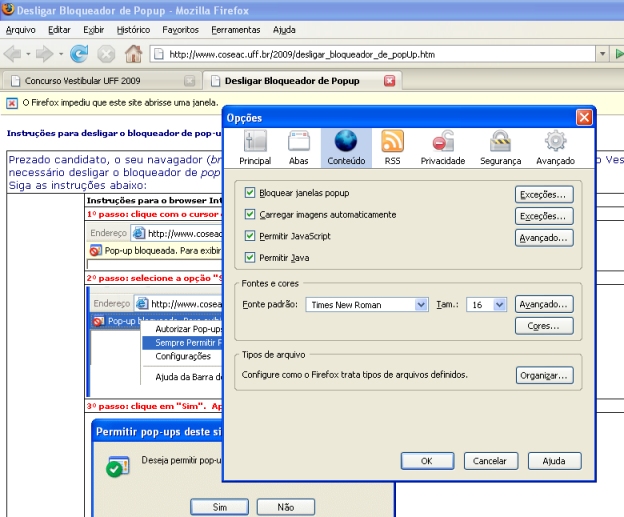This screenshot has width=624, height=517.
Task: Open the RSS options pane
Action: pyautogui.click(x=392, y=148)
